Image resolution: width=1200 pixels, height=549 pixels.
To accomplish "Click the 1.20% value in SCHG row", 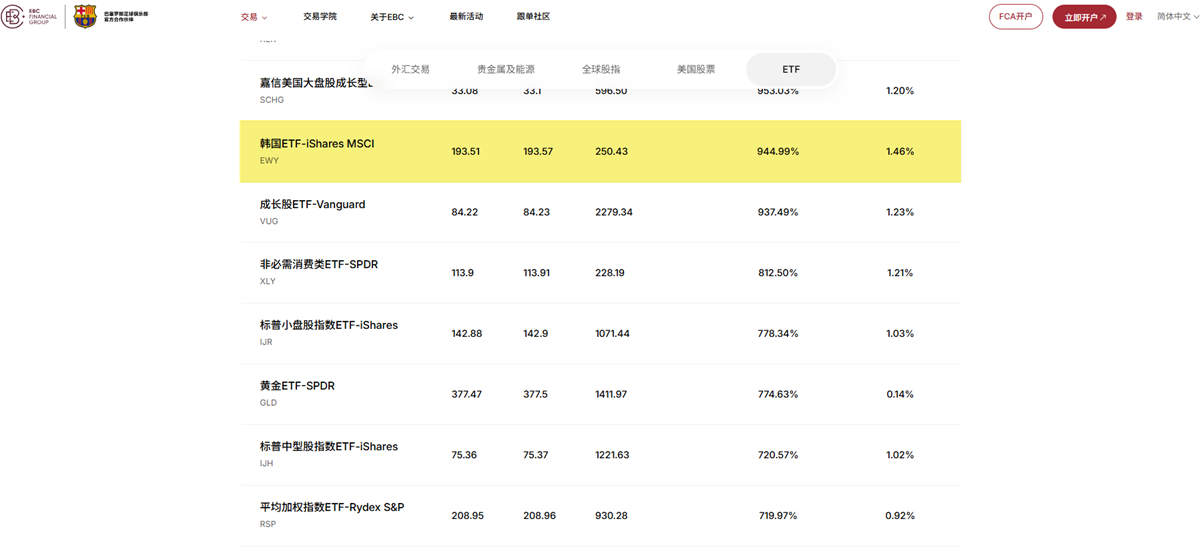I will (x=900, y=91).
